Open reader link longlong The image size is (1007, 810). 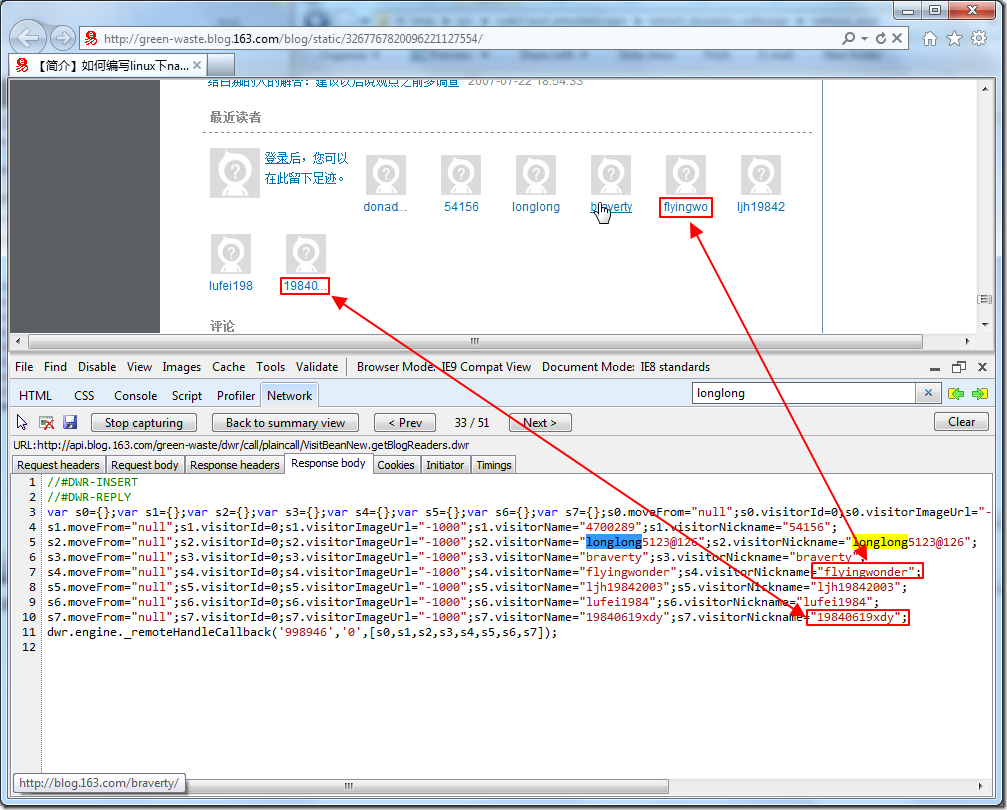(536, 207)
